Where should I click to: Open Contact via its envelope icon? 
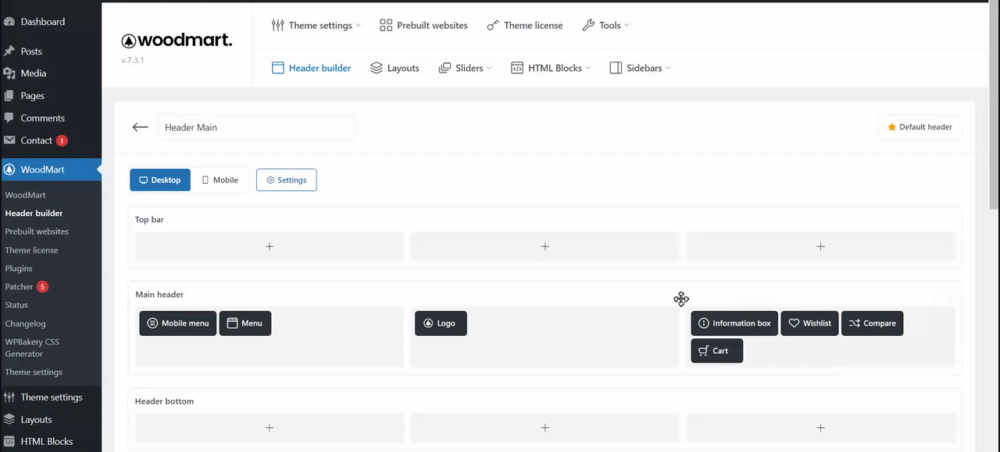9,140
